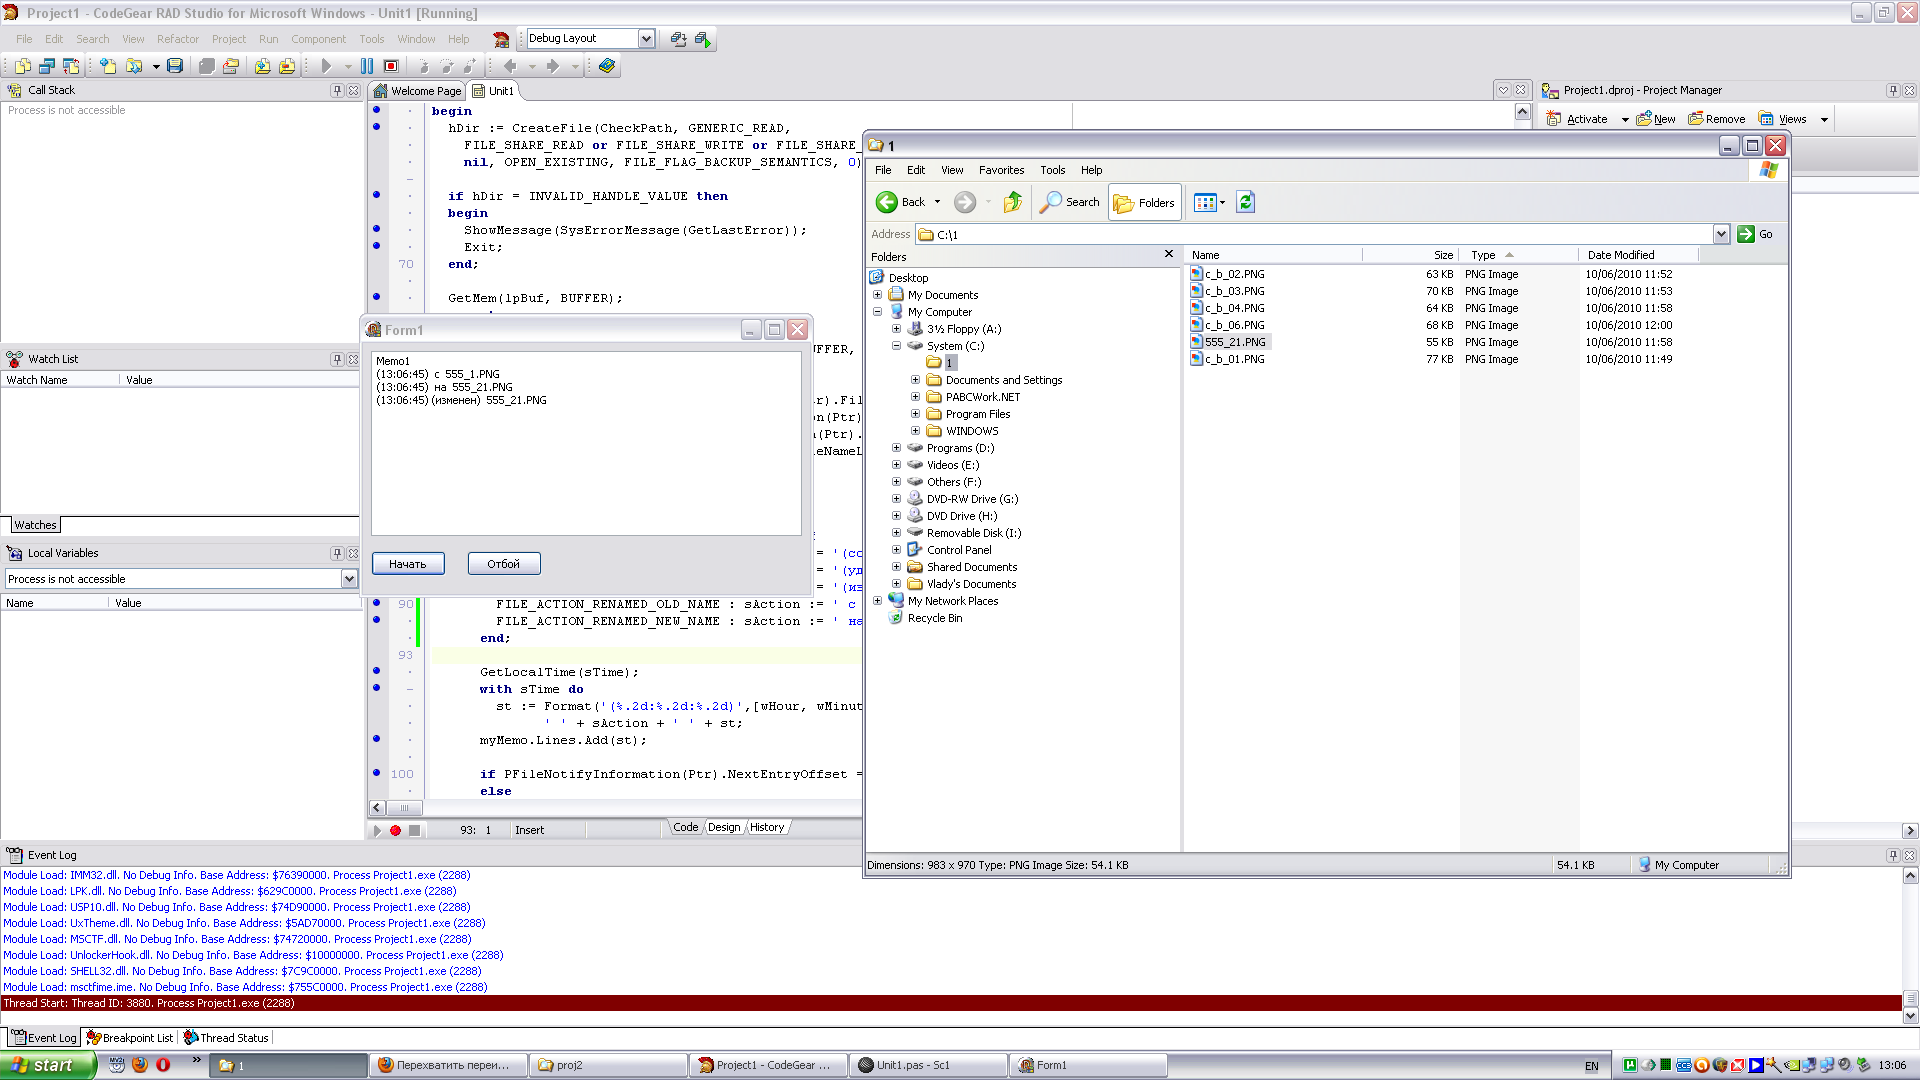Click the Help contents book icon
This screenshot has width=1920, height=1080.
tap(607, 66)
